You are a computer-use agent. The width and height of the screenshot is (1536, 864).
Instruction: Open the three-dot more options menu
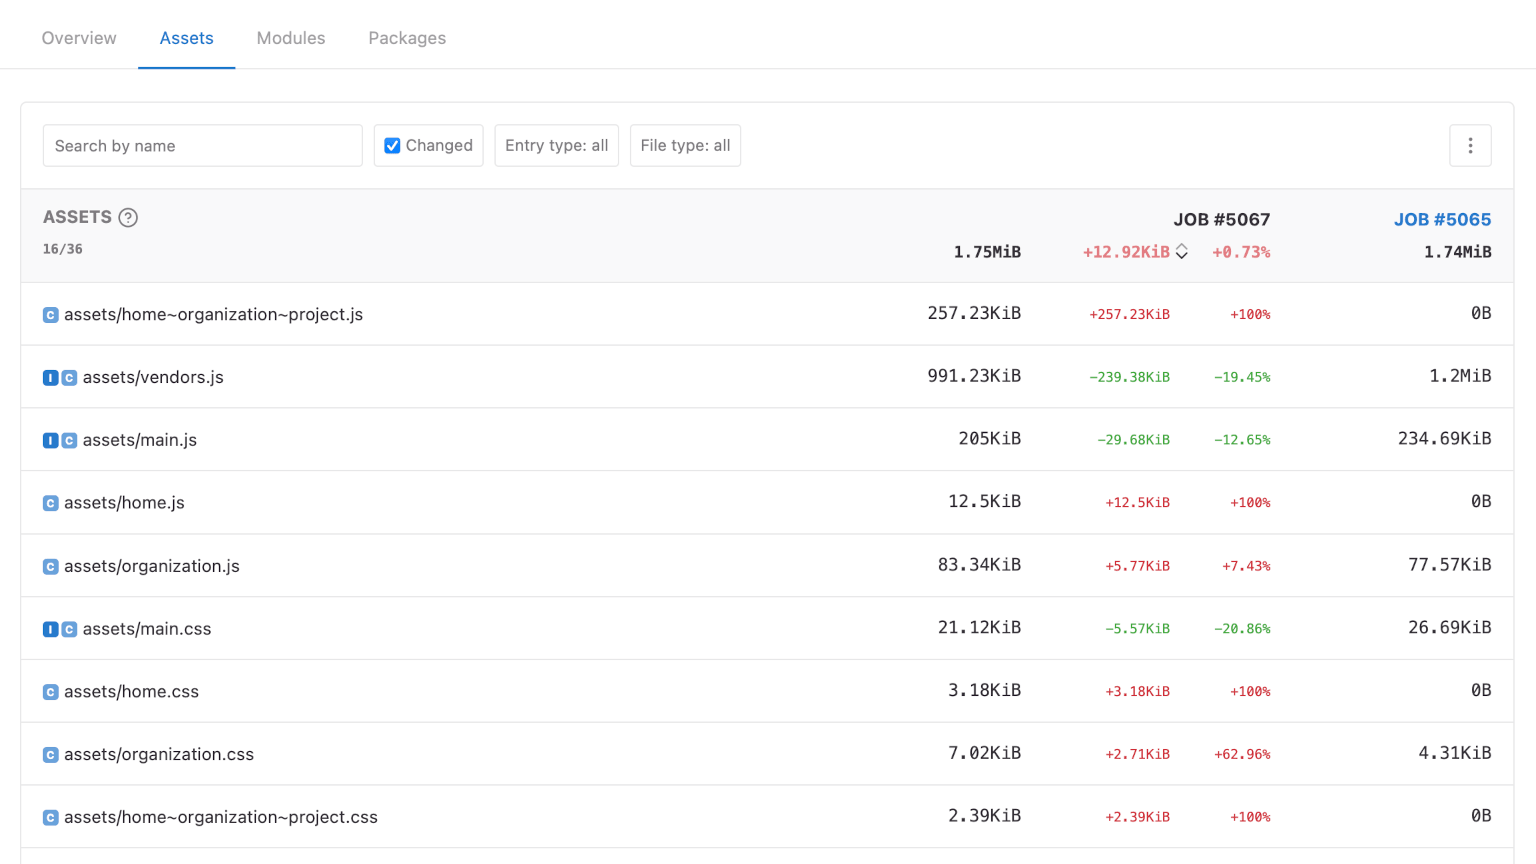click(x=1470, y=146)
